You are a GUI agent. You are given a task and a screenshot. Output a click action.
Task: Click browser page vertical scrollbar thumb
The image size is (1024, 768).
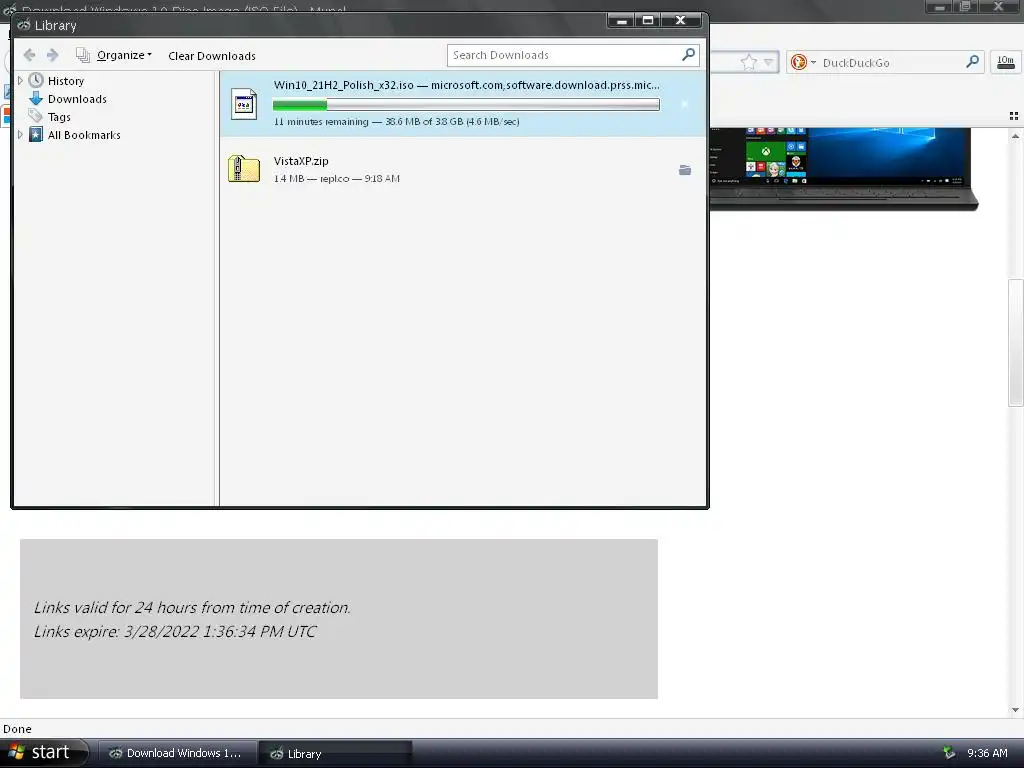pyautogui.click(x=1015, y=343)
